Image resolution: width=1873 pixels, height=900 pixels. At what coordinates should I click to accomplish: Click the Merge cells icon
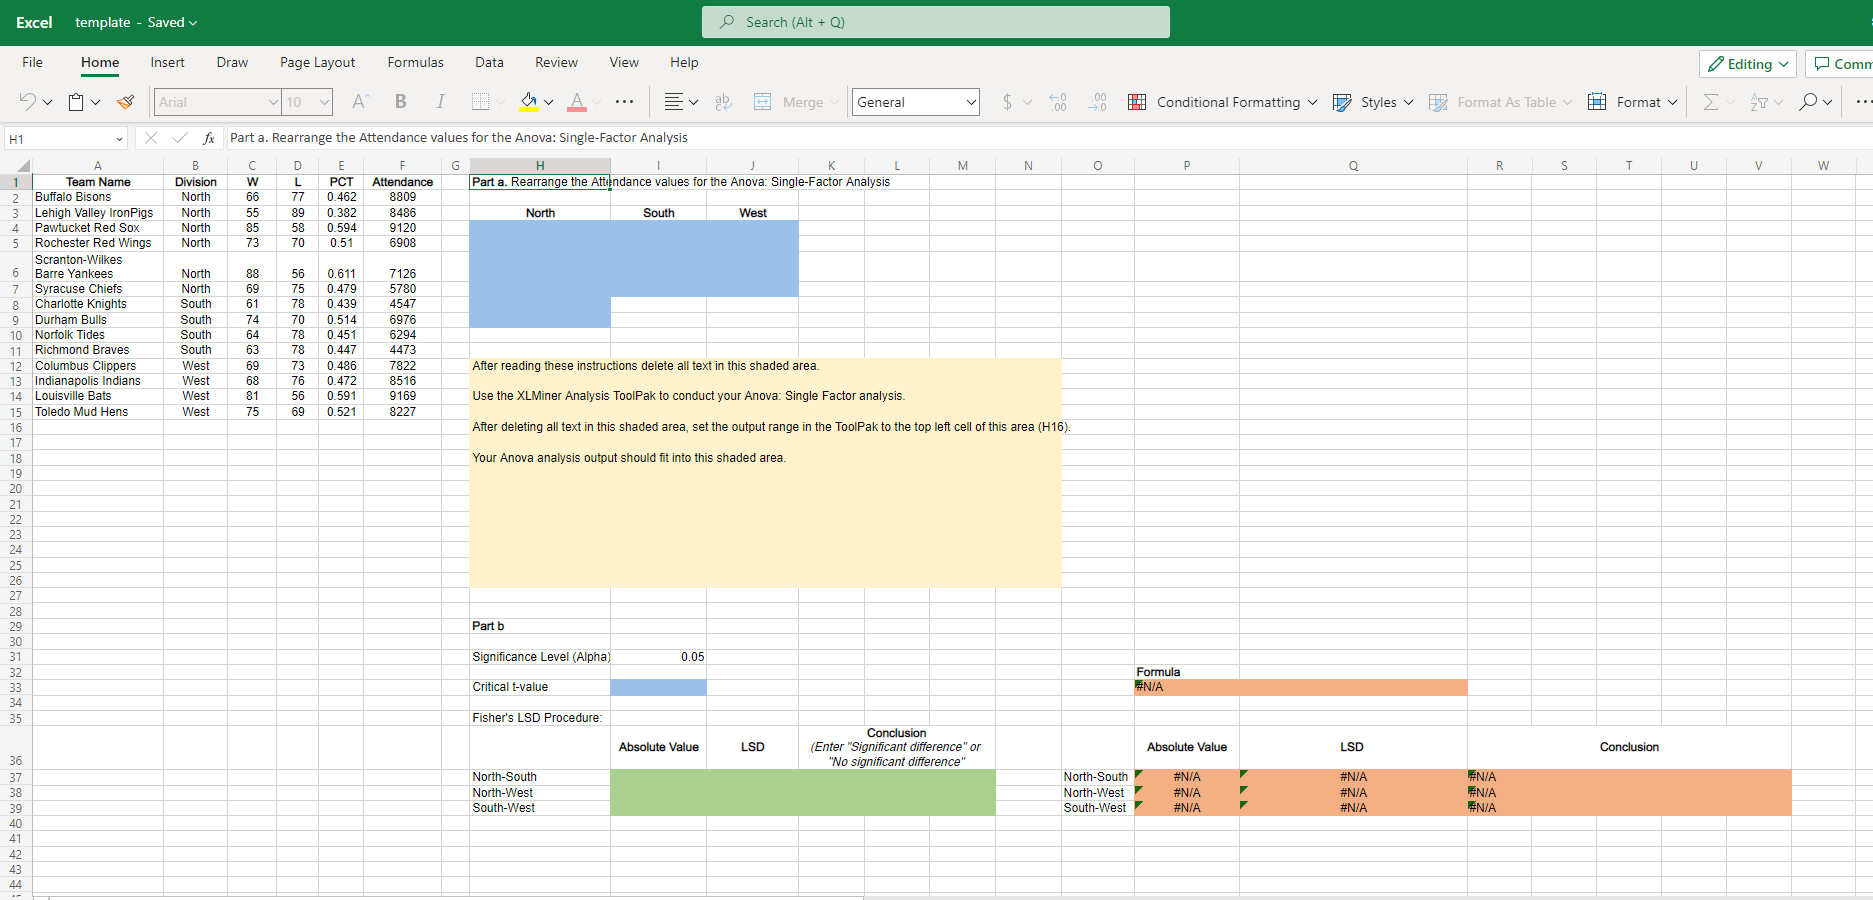[x=763, y=101]
